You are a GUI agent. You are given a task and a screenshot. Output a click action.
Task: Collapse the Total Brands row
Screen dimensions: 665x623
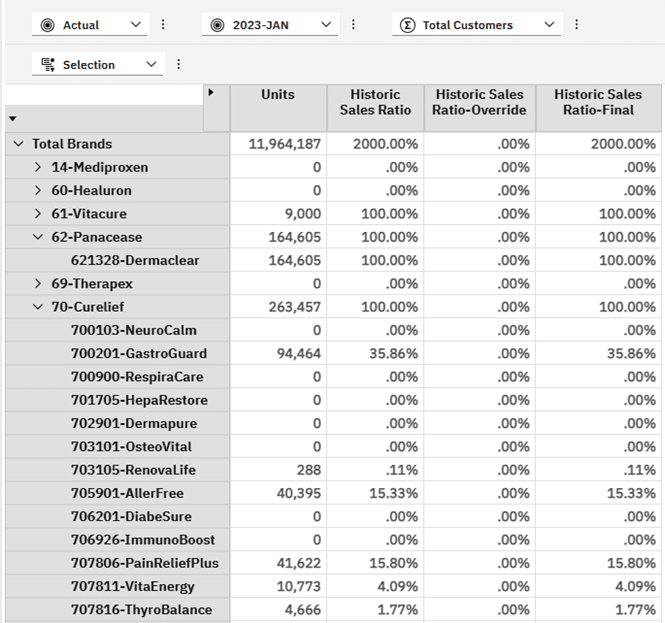point(19,144)
